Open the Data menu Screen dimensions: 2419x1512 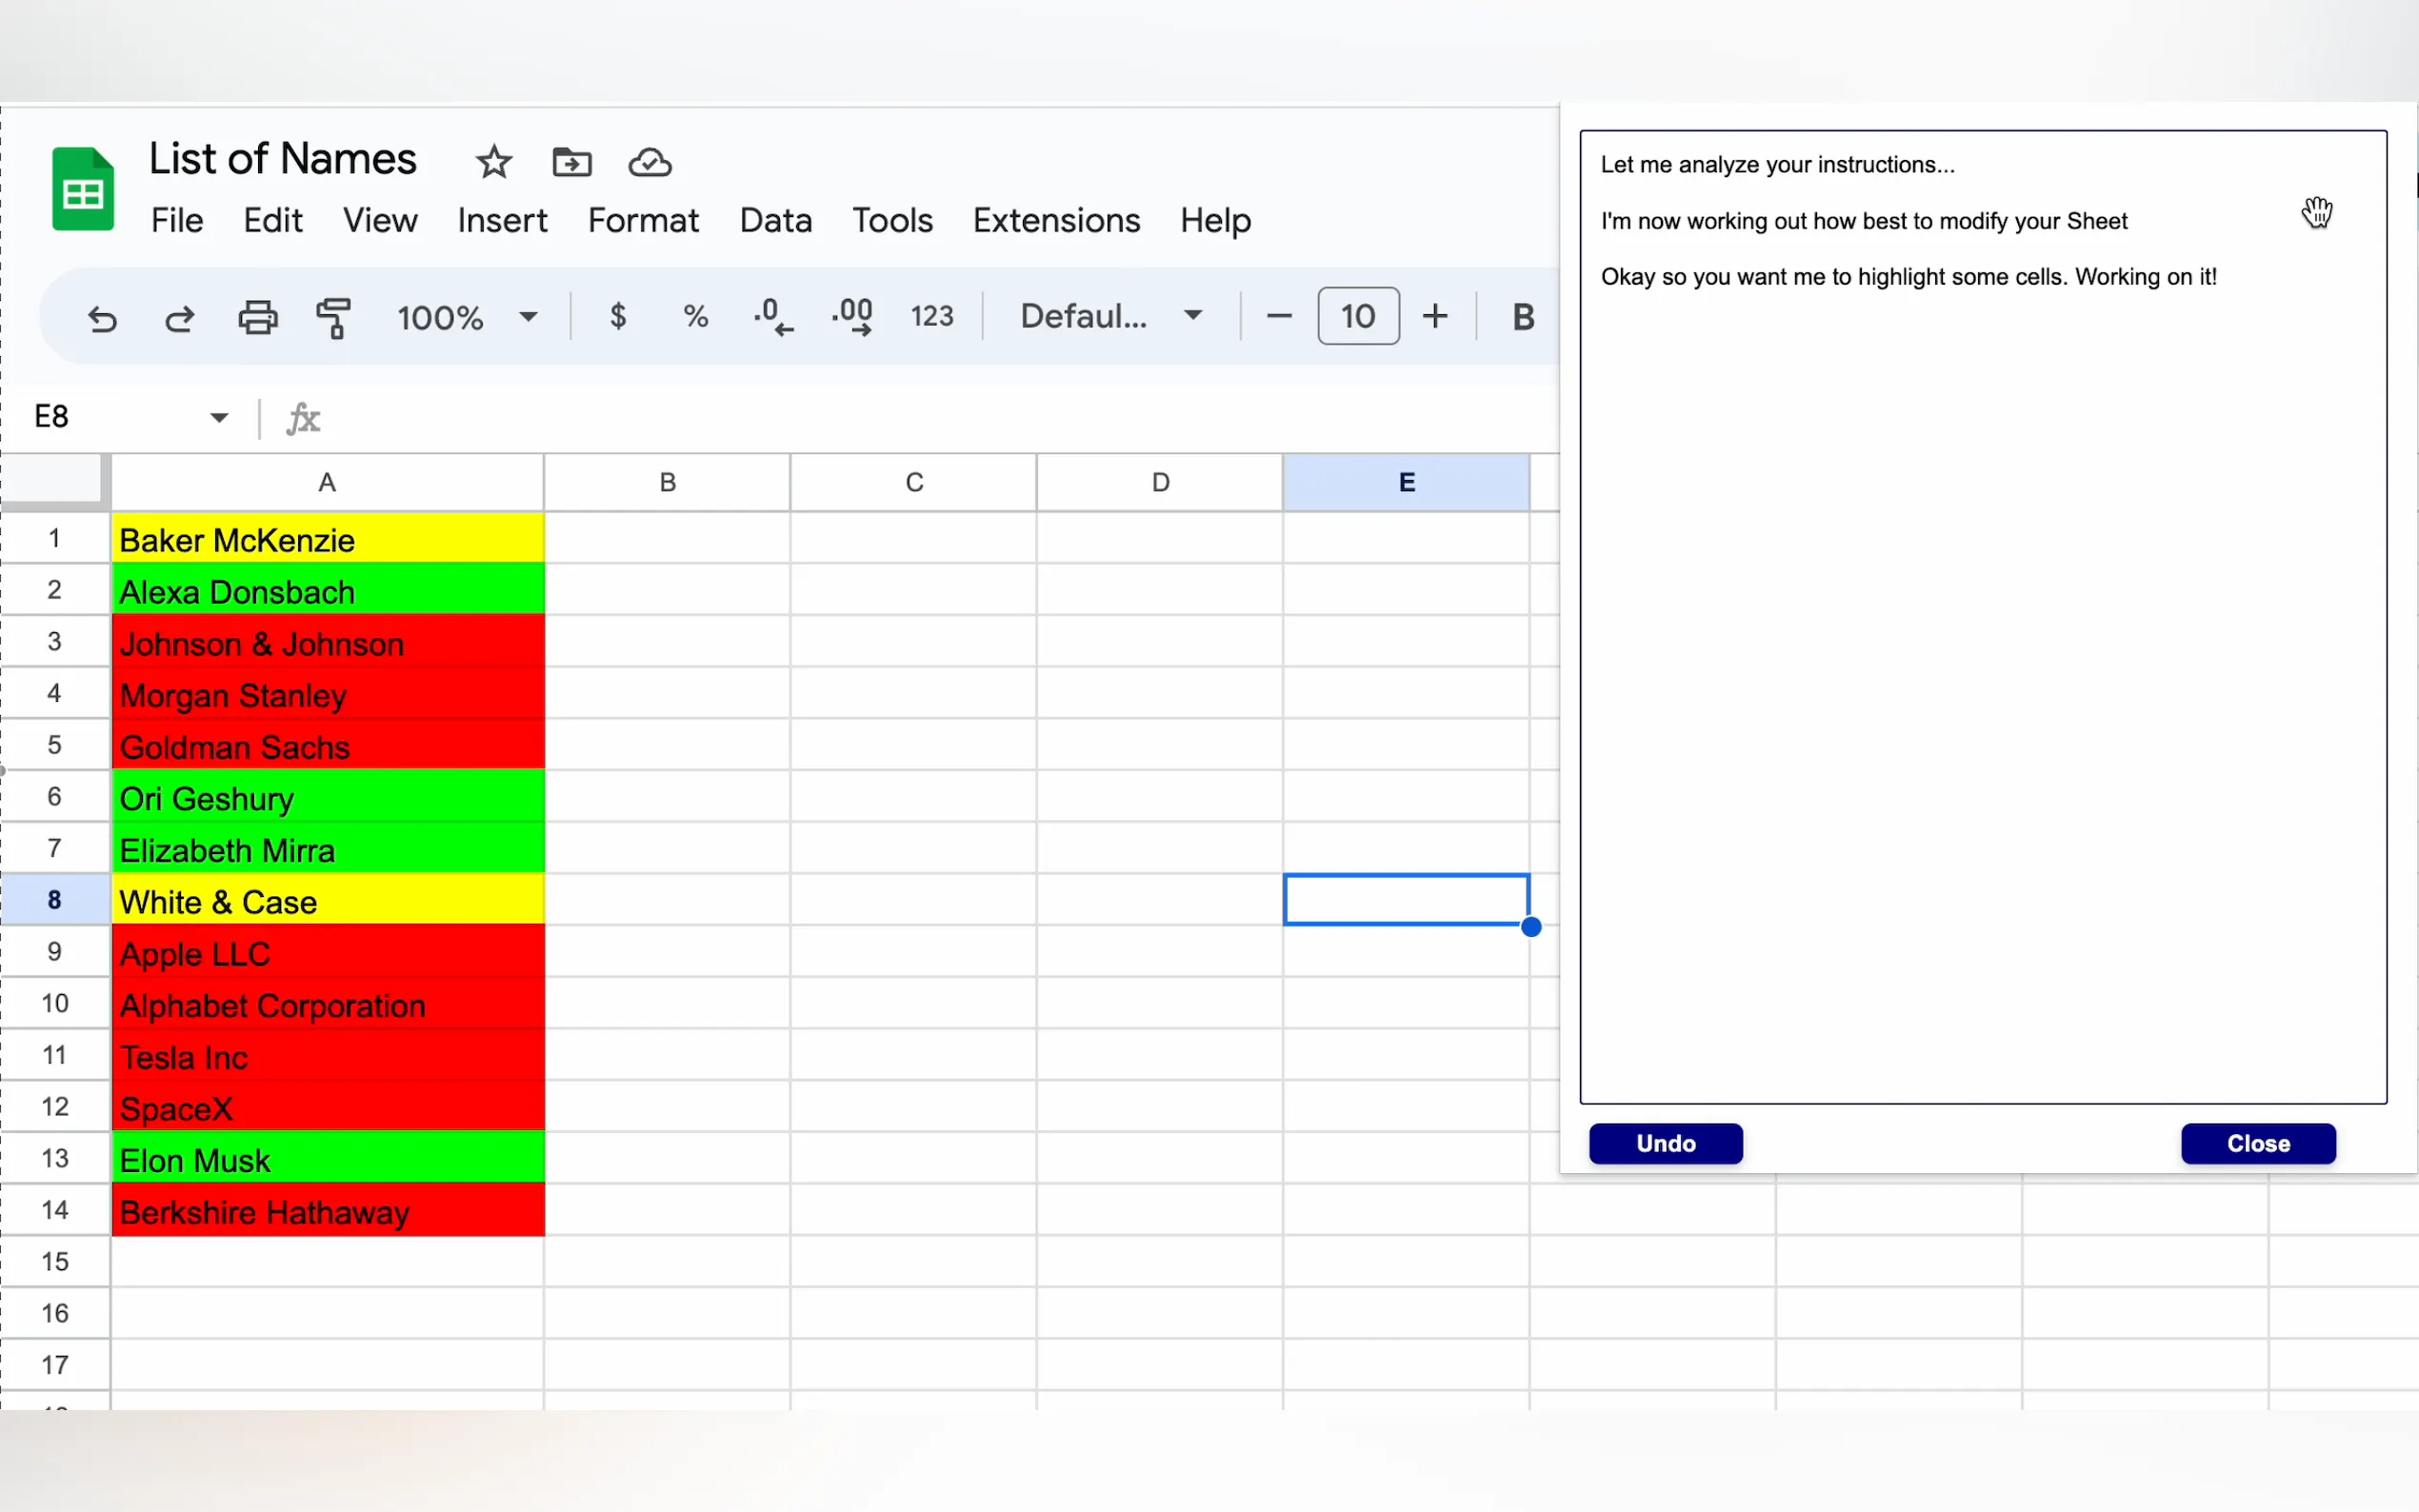pyautogui.click(x=775, y=220)
